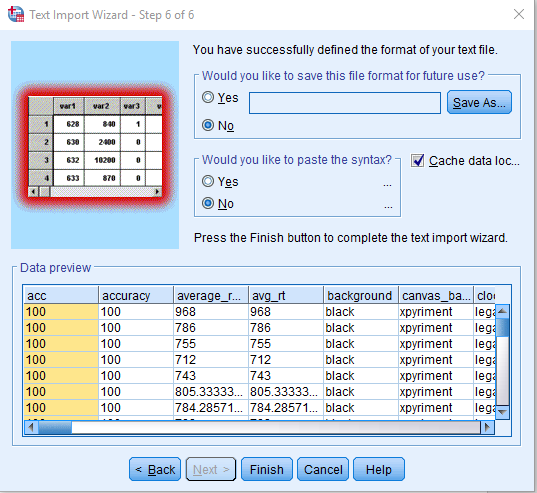Click the SPSS wizard title bar icon

[16, 14]
